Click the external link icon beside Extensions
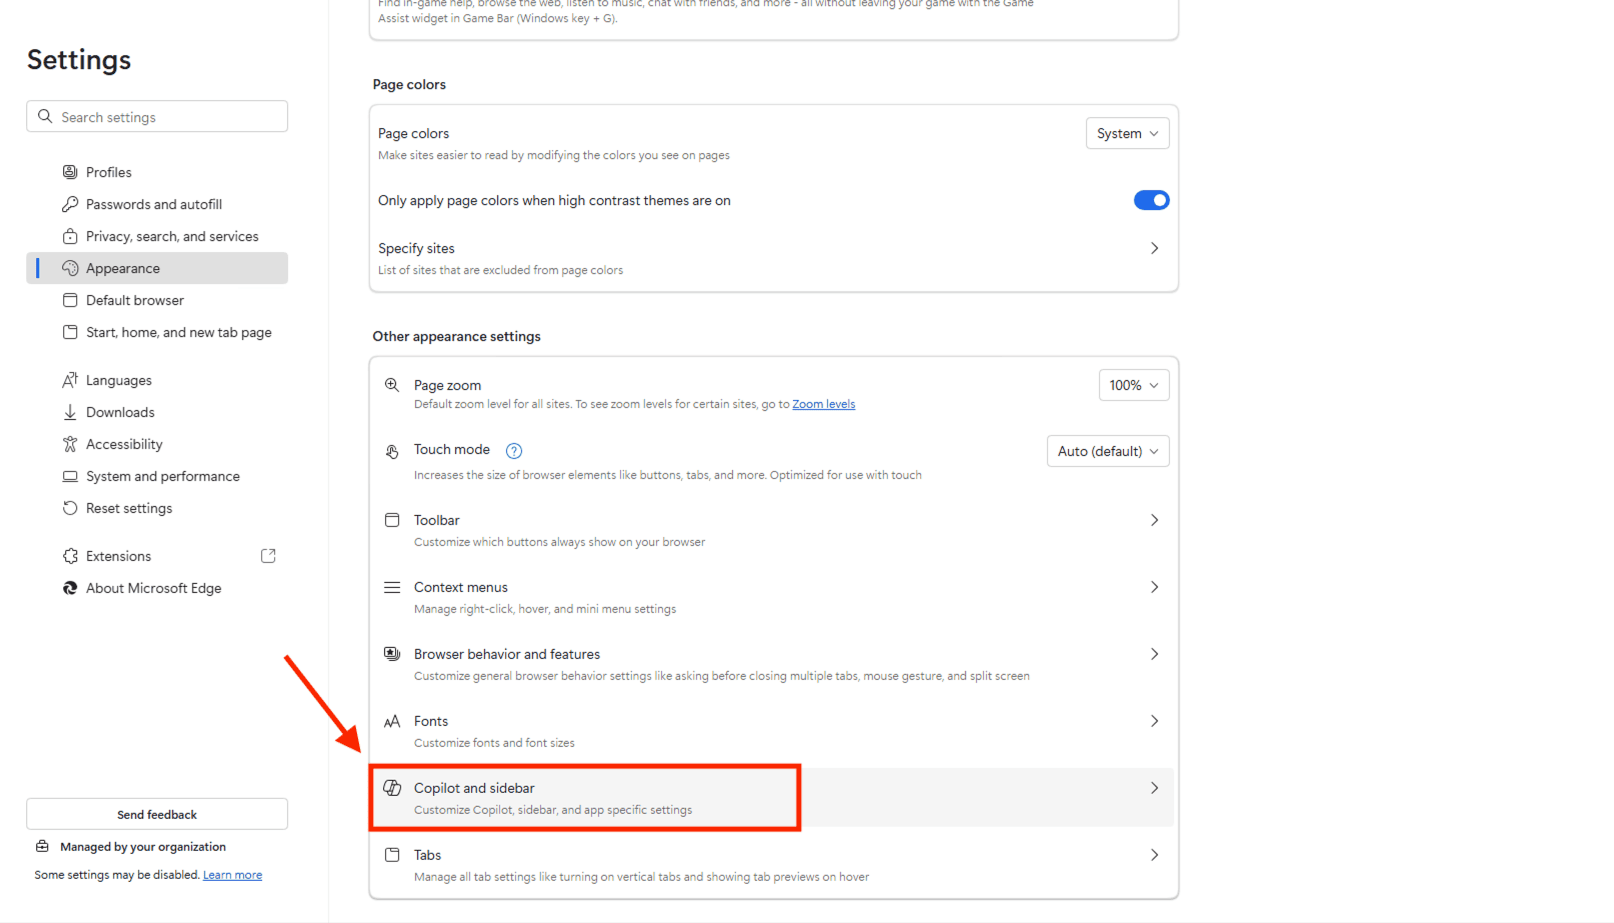Viewport: 1614px width, 923px height. (268, 555)
